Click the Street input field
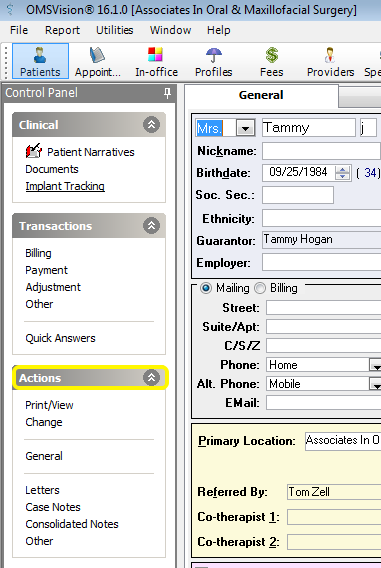This screenshot has width=381, height=568. point(323,308)
